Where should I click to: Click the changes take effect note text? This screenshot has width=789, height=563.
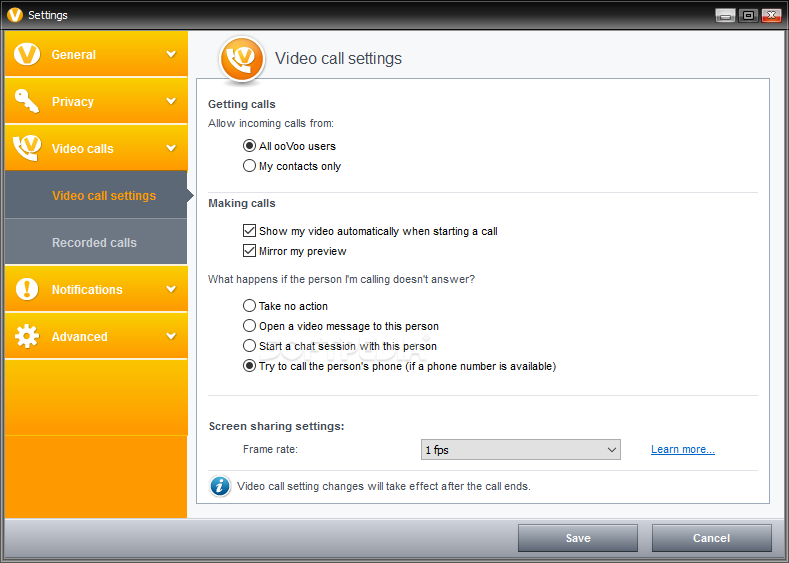383,486
